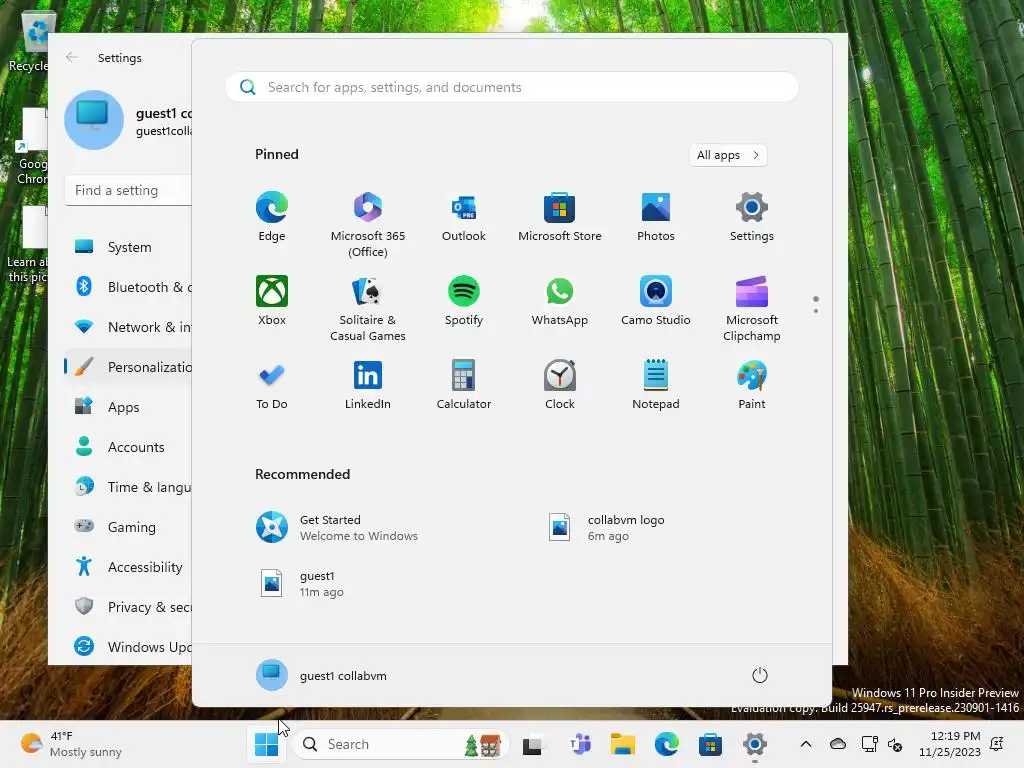Screen dimensions: 1024x768
Task: Launch Spotify from Start menu
Action: click(x=464, y=300)
